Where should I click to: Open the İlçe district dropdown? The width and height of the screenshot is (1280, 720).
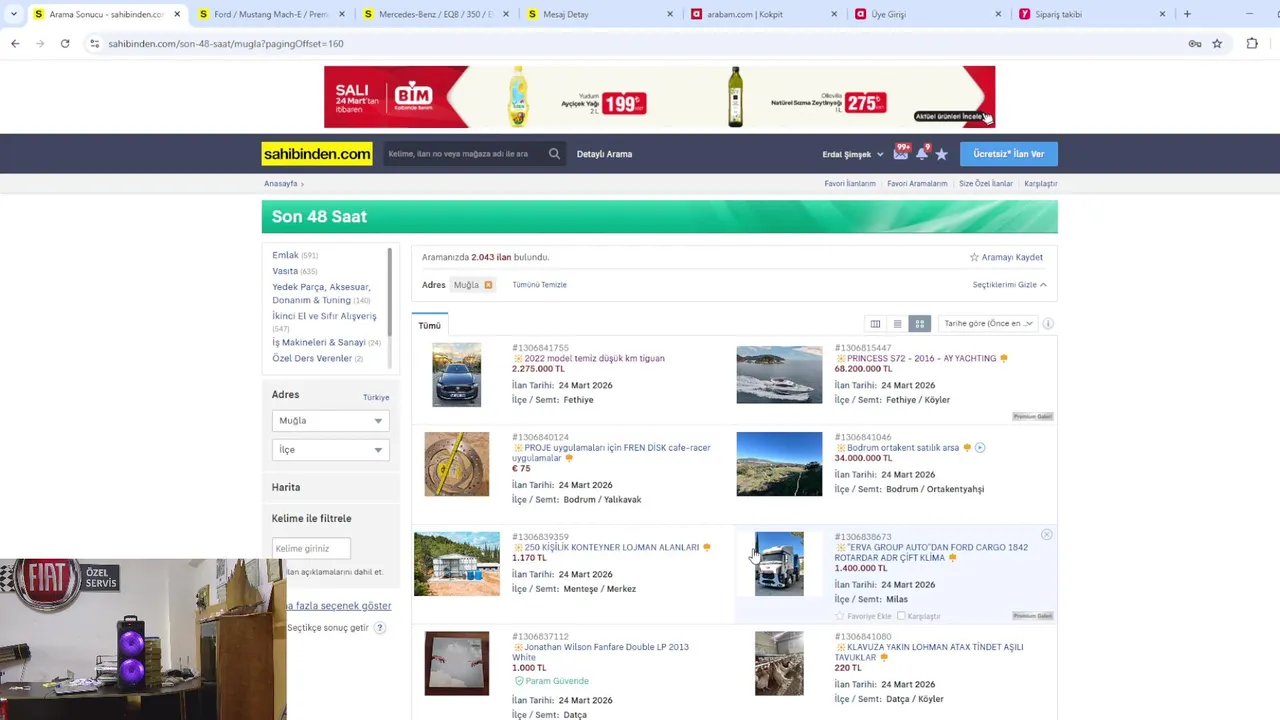[x=330, y=450]
